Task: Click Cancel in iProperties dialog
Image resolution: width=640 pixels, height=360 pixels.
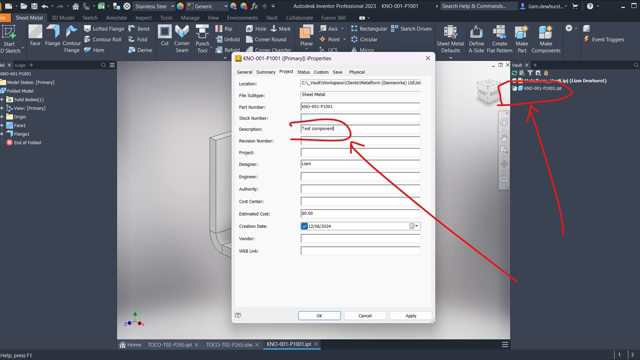Action: point(365,316)
